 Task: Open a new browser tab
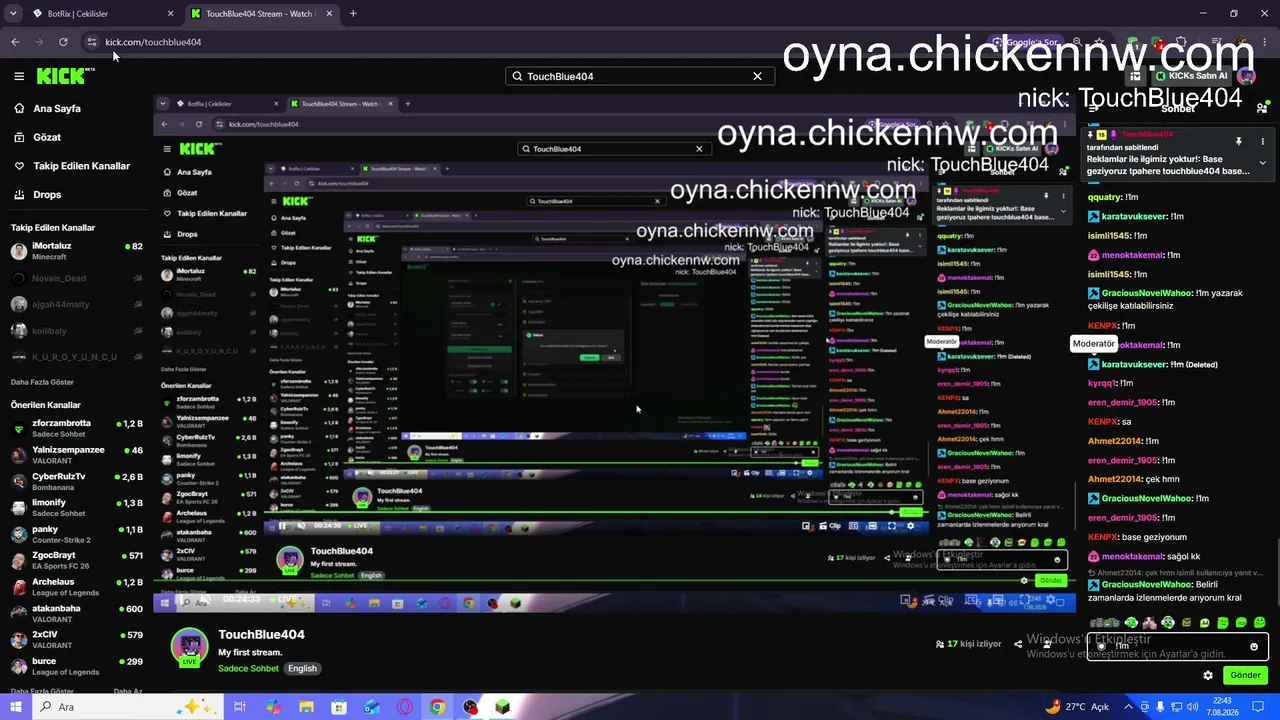pyautogui.click(x=353, y=14)
